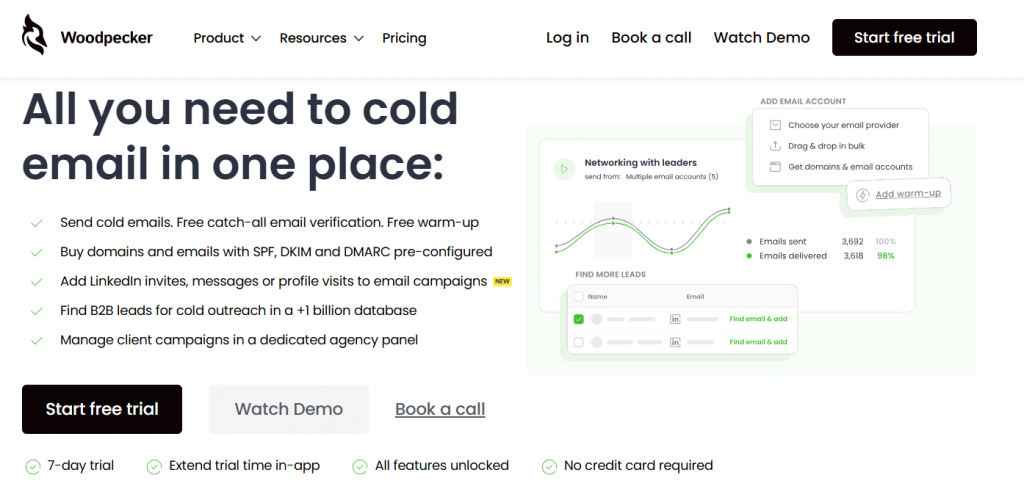Click the Start free trial button below the feature list
The height and width of the screenshot is (500, 1024).
point(102,409)
